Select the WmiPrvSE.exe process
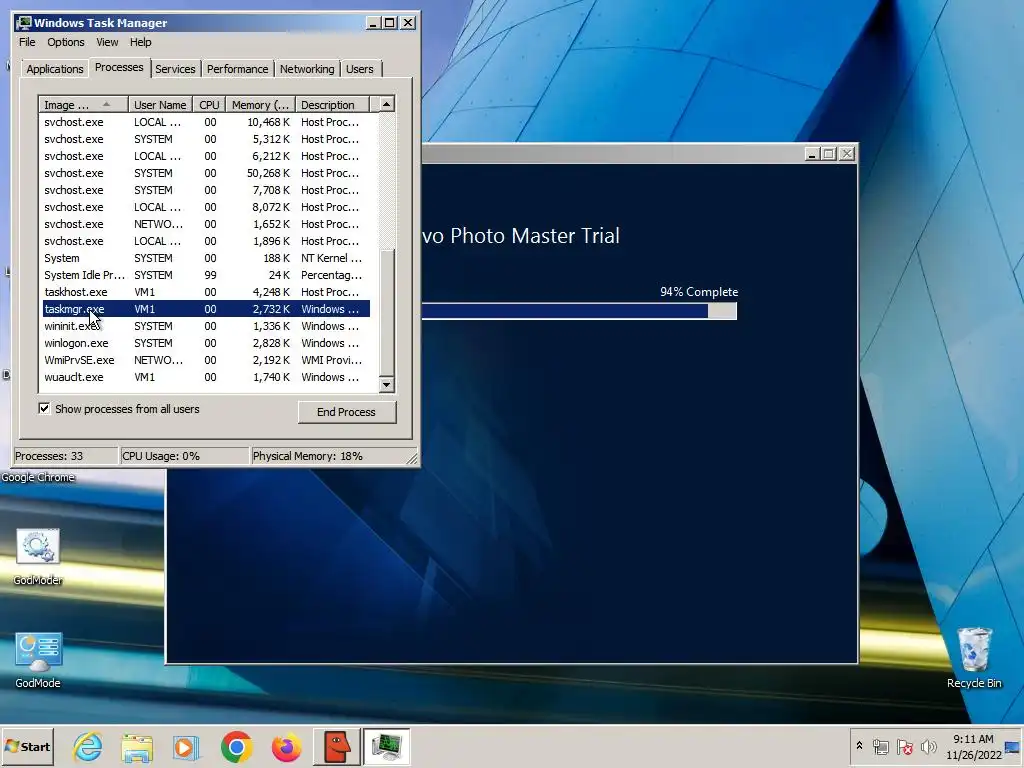 coord(206,360)
